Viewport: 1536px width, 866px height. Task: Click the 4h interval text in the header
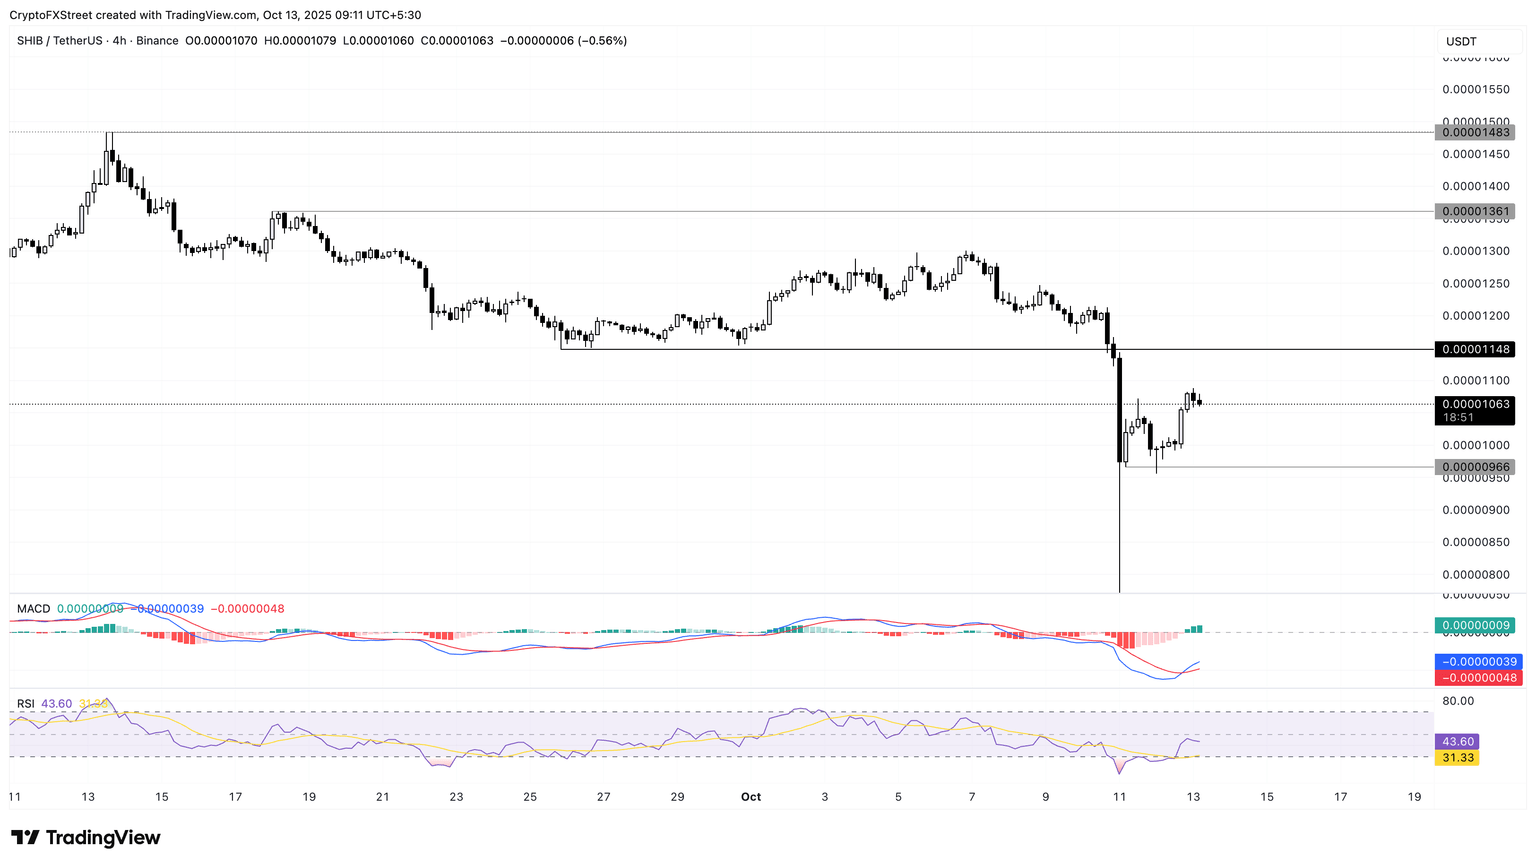pyautogui.click(x=120, y=41)
